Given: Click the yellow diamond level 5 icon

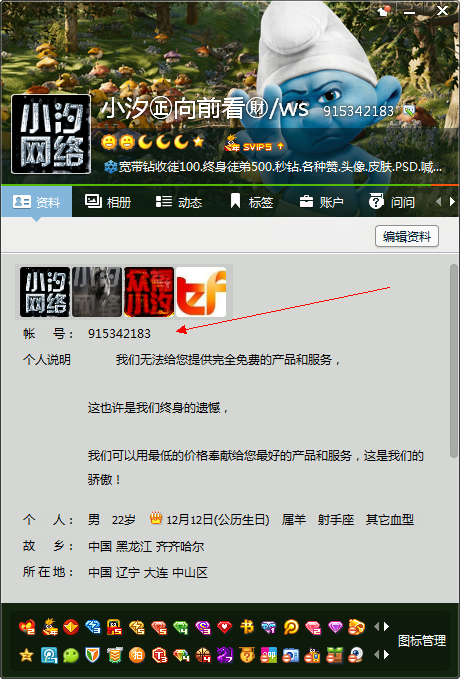Looking at the screenshot, I should point(136,627).
